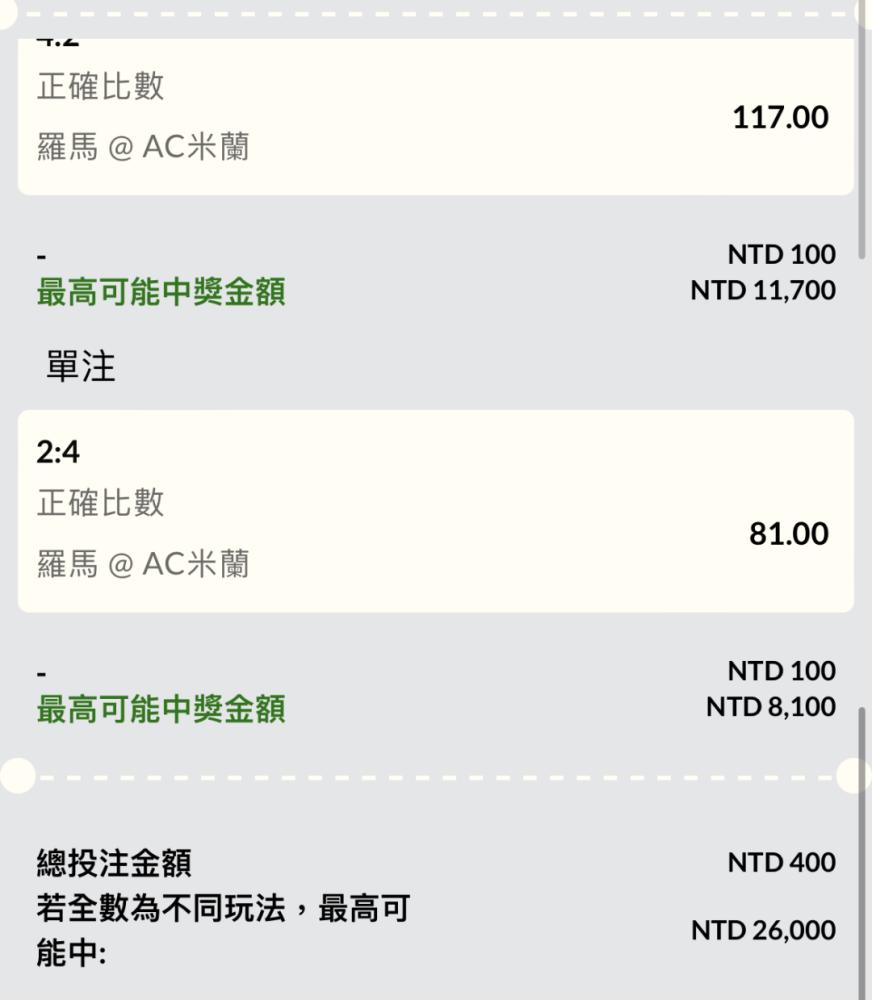Tap 正確比數 label in 117.00 card
The width and height of the screenshot is (872, 1000).
coord(100,87)
